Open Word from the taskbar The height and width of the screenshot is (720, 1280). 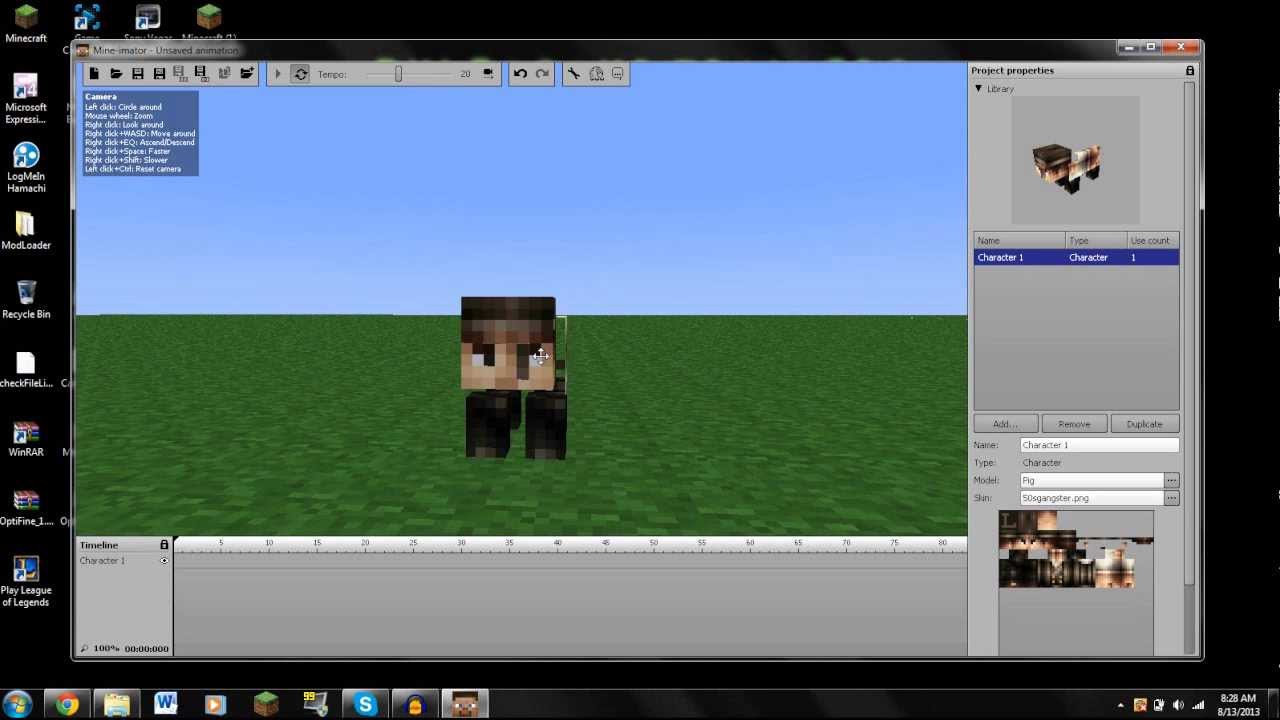pos(166,704)
